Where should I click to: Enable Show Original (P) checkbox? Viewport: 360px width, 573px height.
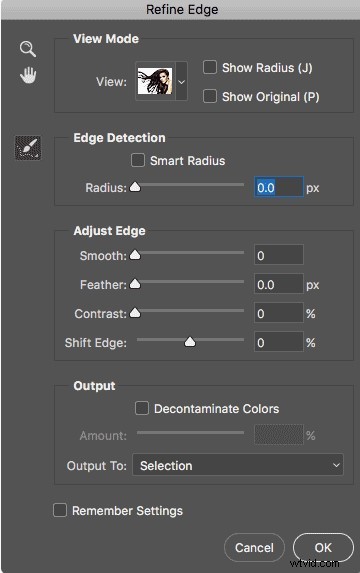(210, 96)
